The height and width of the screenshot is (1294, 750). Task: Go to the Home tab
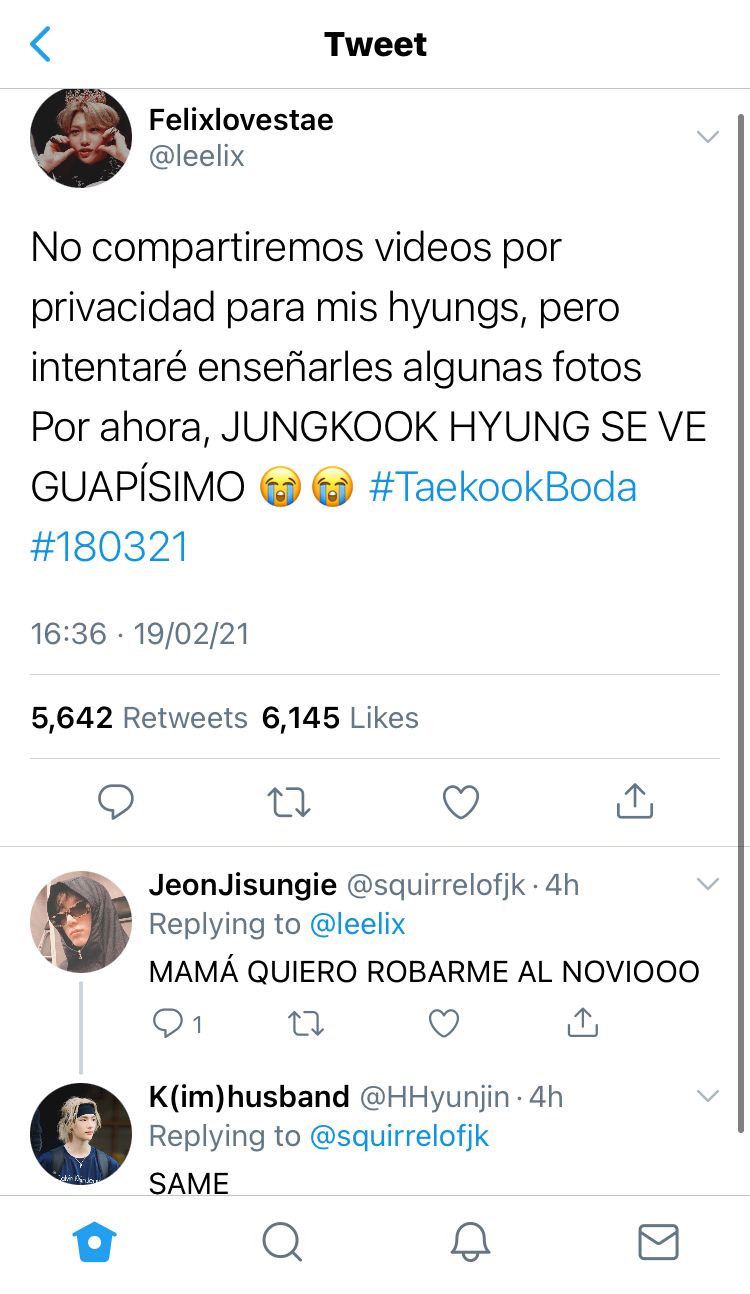(x=95, y=1242)
